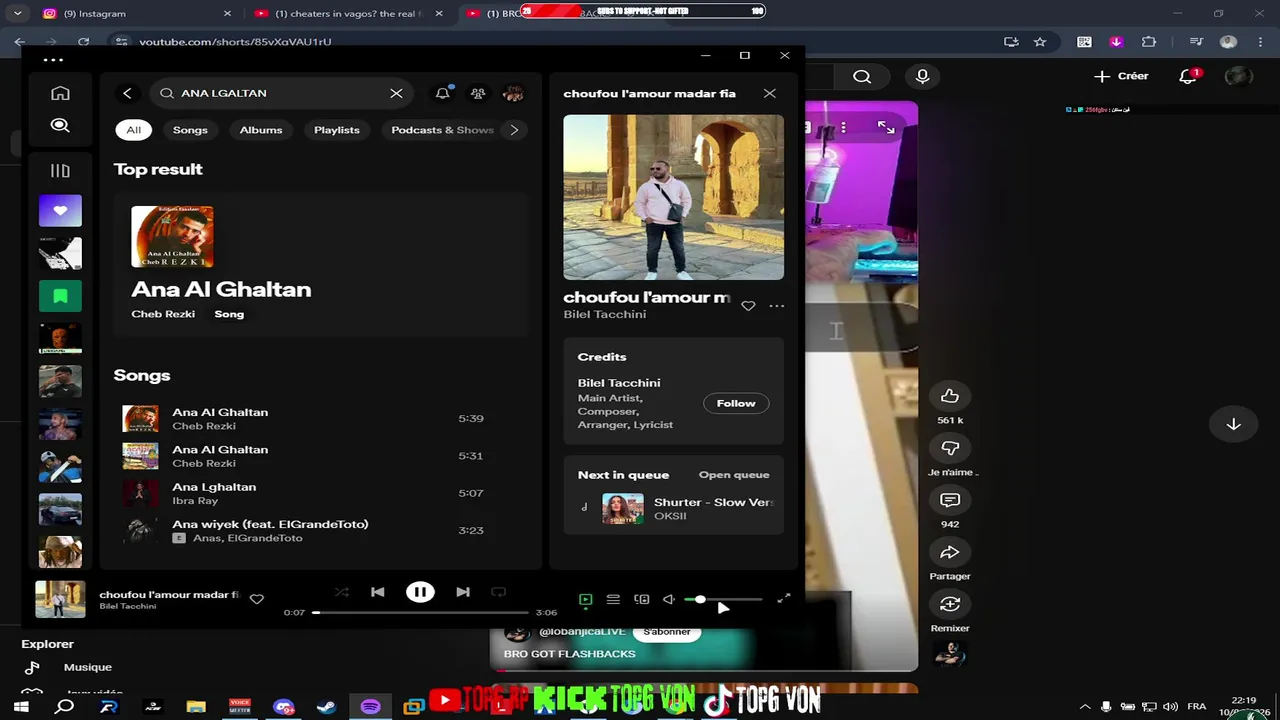Toggle repeat in the player
1280x720 pixels.
[498, 592]
